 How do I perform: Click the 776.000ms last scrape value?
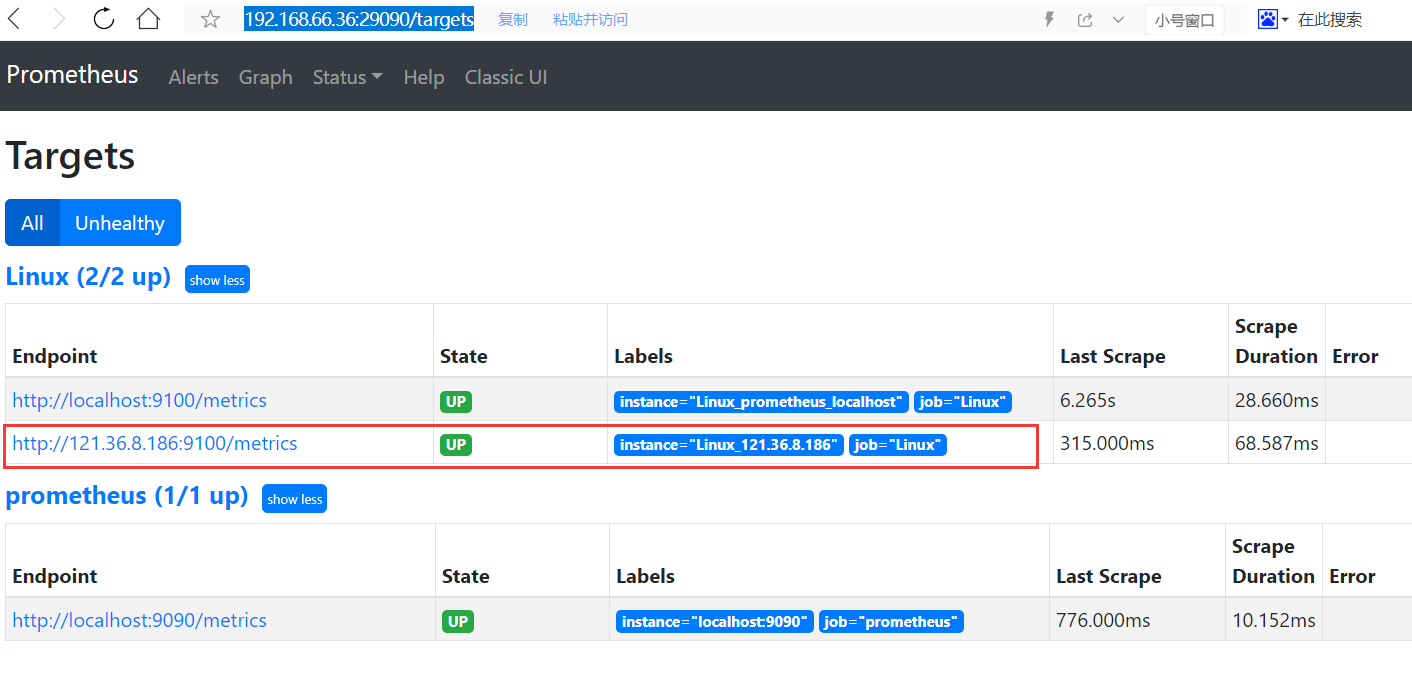click(1105, 621)
